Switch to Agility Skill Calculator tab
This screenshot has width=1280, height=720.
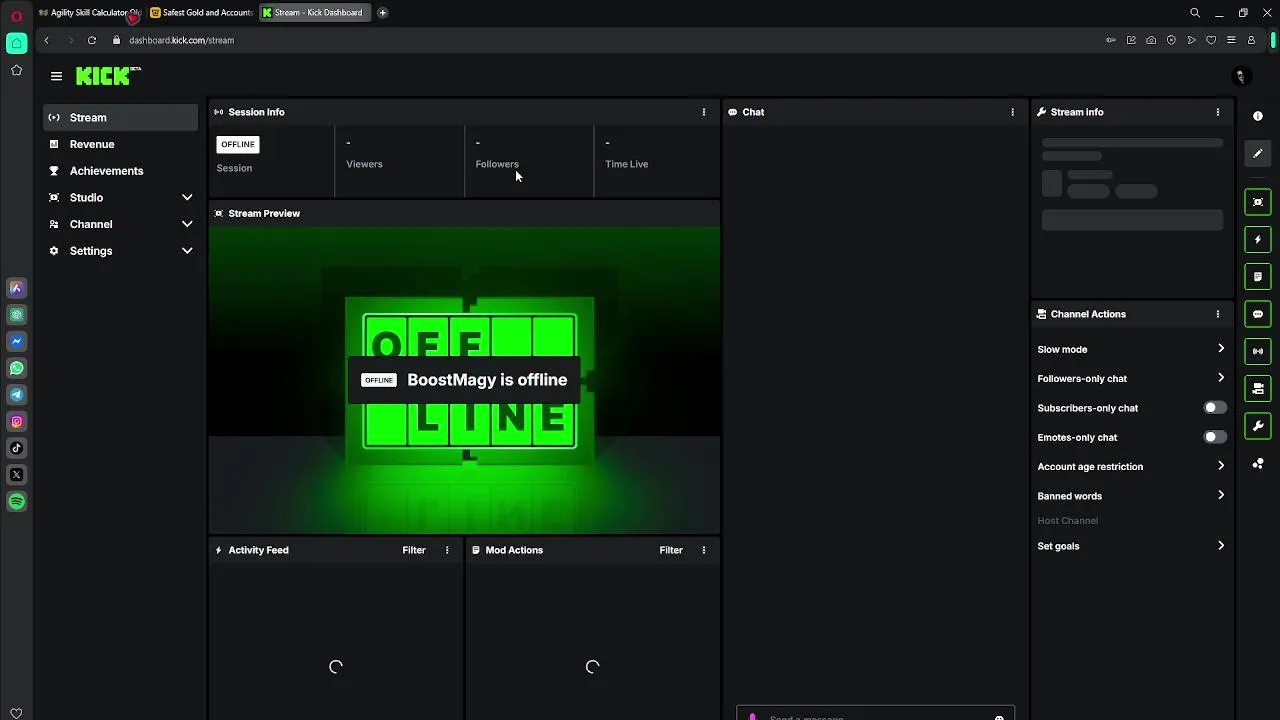(x=89, y=13)
